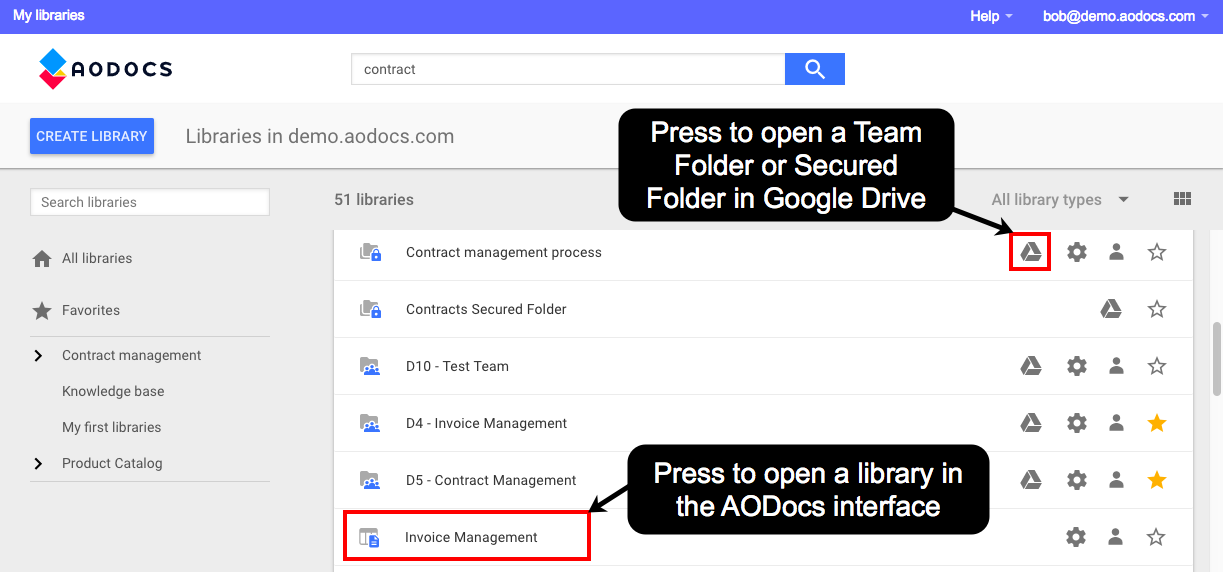The height and width of the screenshot is (572, 1223).
Task: Select Contract management sidebar entry
Action: tap(131, 355)
